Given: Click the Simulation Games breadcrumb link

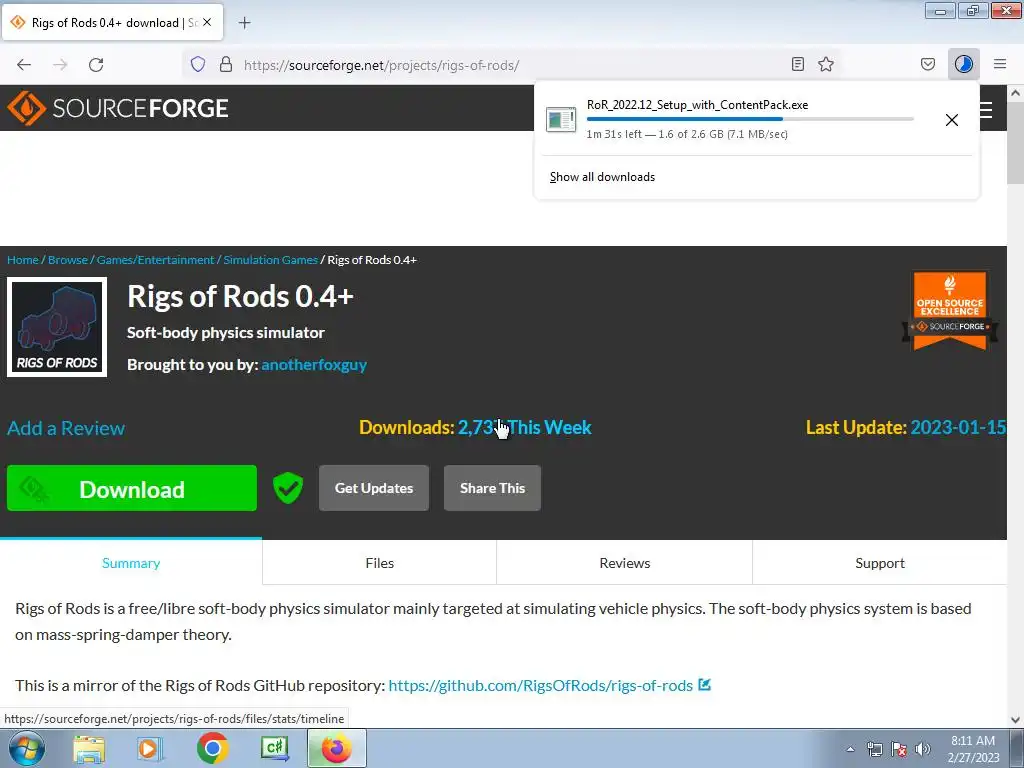Looking at the screenshot, I should point(270,260).
